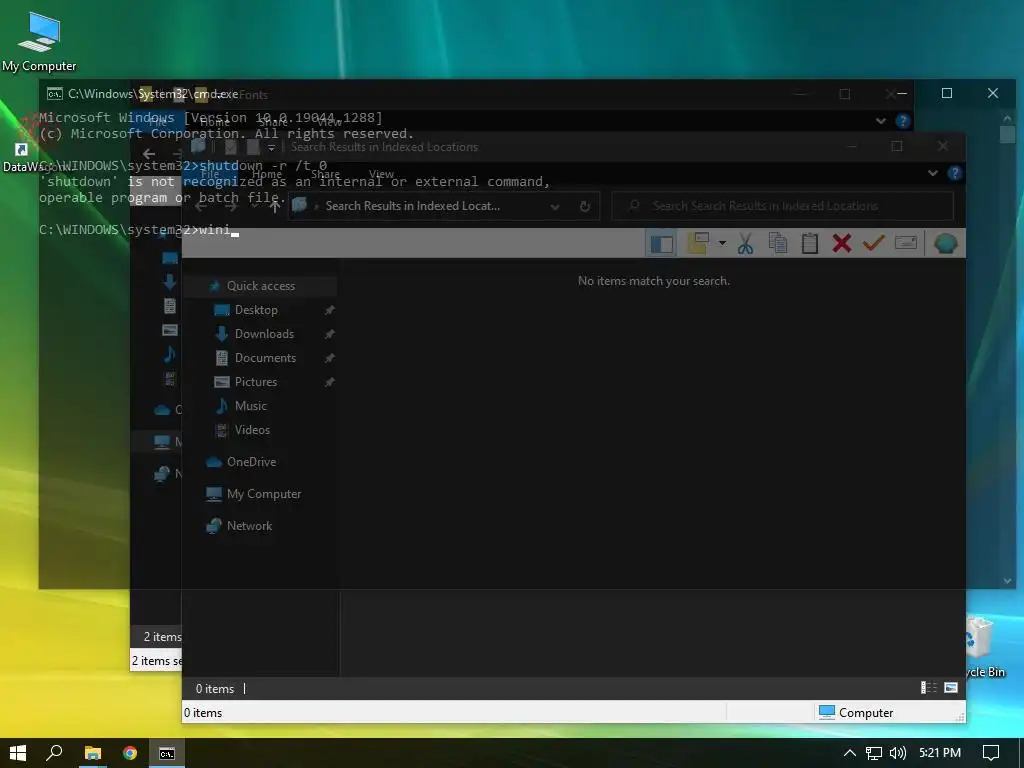Select Quick access in navigation pane
The height and width of the screenshot is (768, 1024).
[x=260, y=286]
